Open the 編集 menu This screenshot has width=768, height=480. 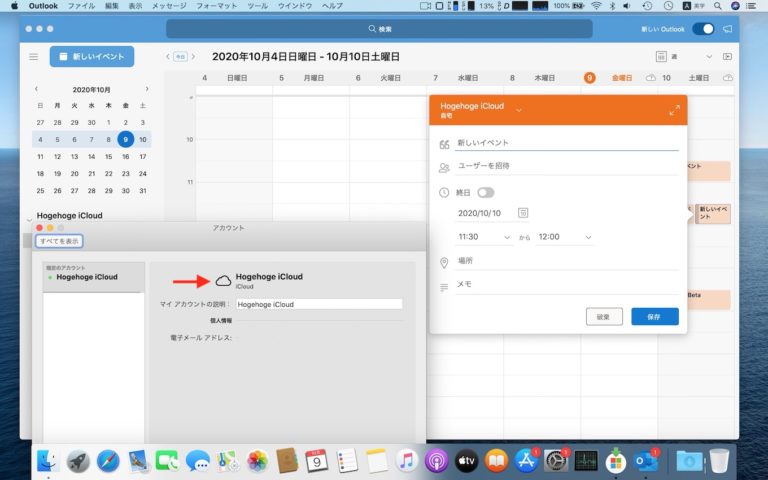coord(112,6)
